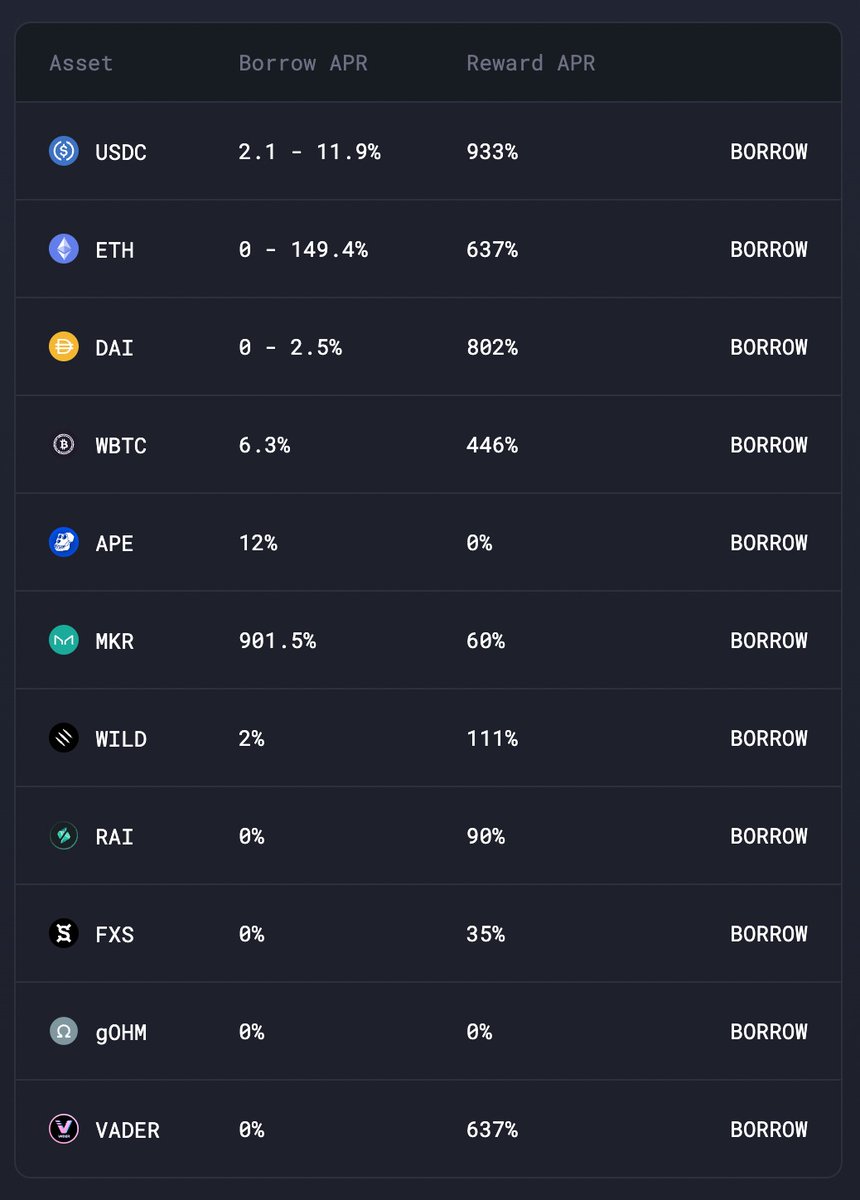Click BORROW in the gOHM row

(769, 1031)
